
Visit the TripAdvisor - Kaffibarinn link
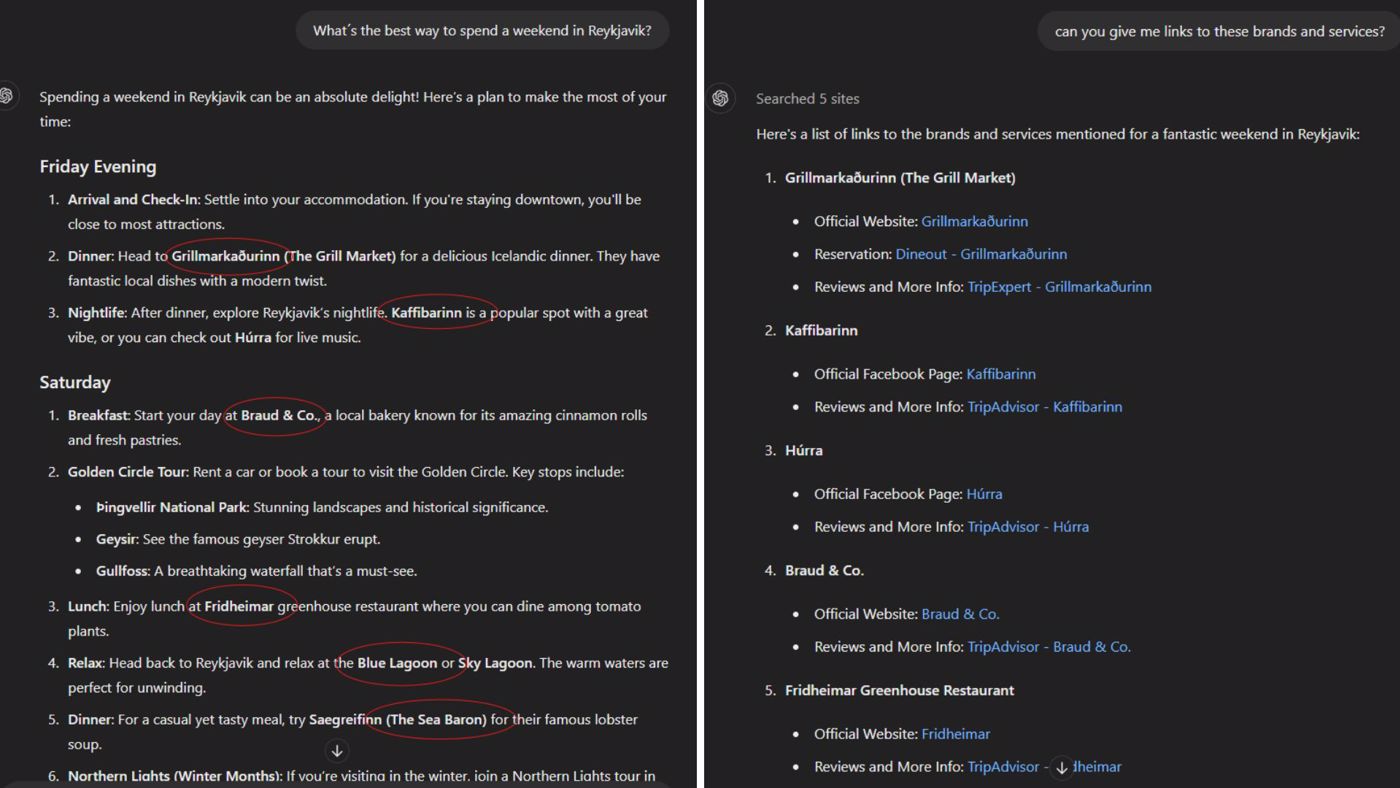pos(1044,407)
